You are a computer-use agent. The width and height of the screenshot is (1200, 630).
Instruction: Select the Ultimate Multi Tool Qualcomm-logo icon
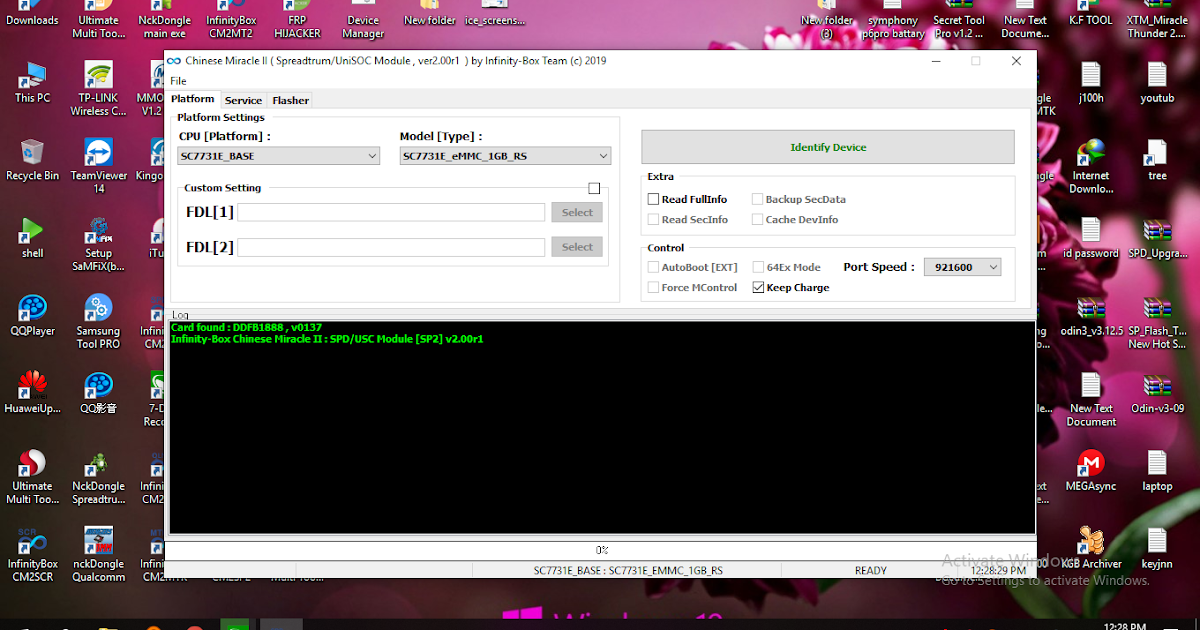(32, 477)
